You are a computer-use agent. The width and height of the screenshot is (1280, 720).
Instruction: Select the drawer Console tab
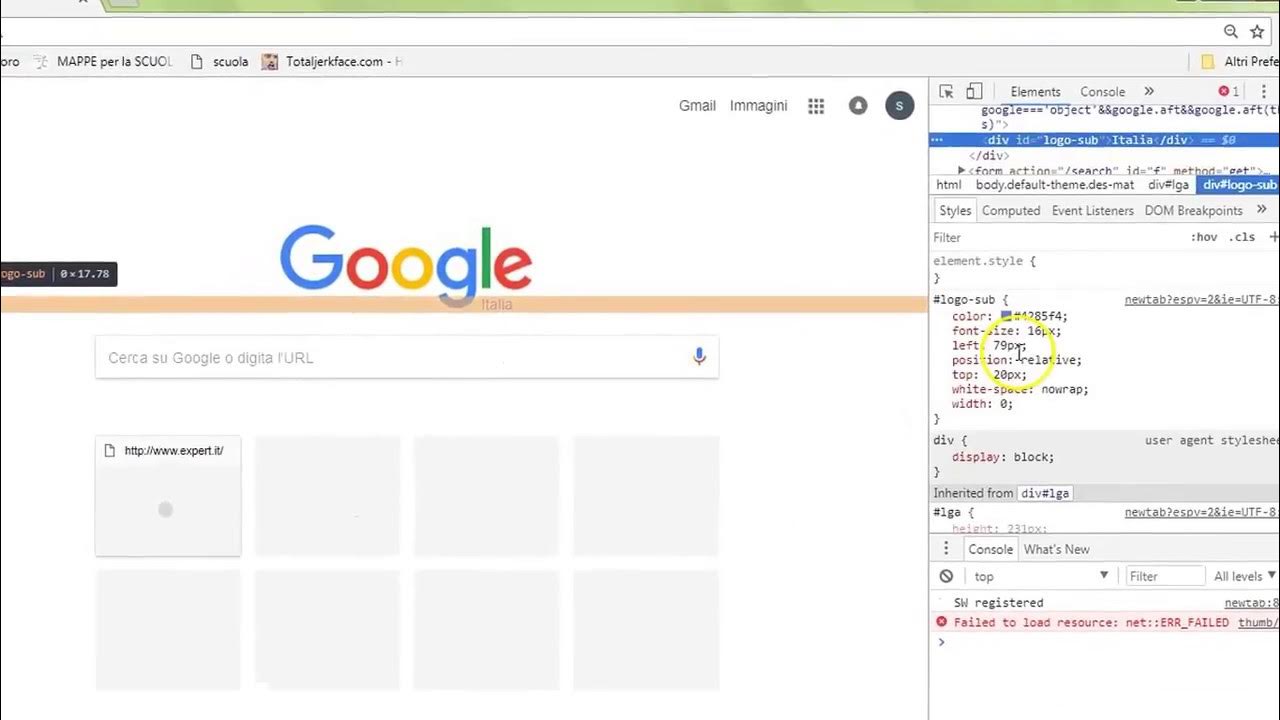[990, 549]
